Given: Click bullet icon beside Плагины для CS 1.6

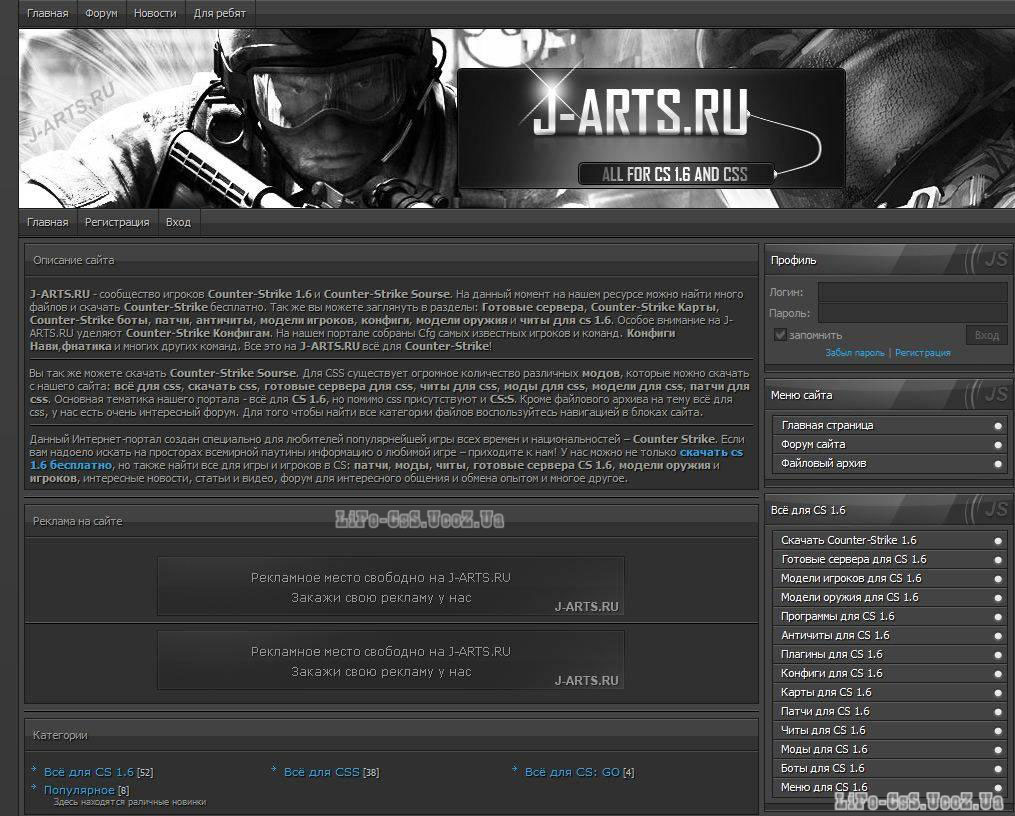Looking at the screenshot, I should (998, 655).
